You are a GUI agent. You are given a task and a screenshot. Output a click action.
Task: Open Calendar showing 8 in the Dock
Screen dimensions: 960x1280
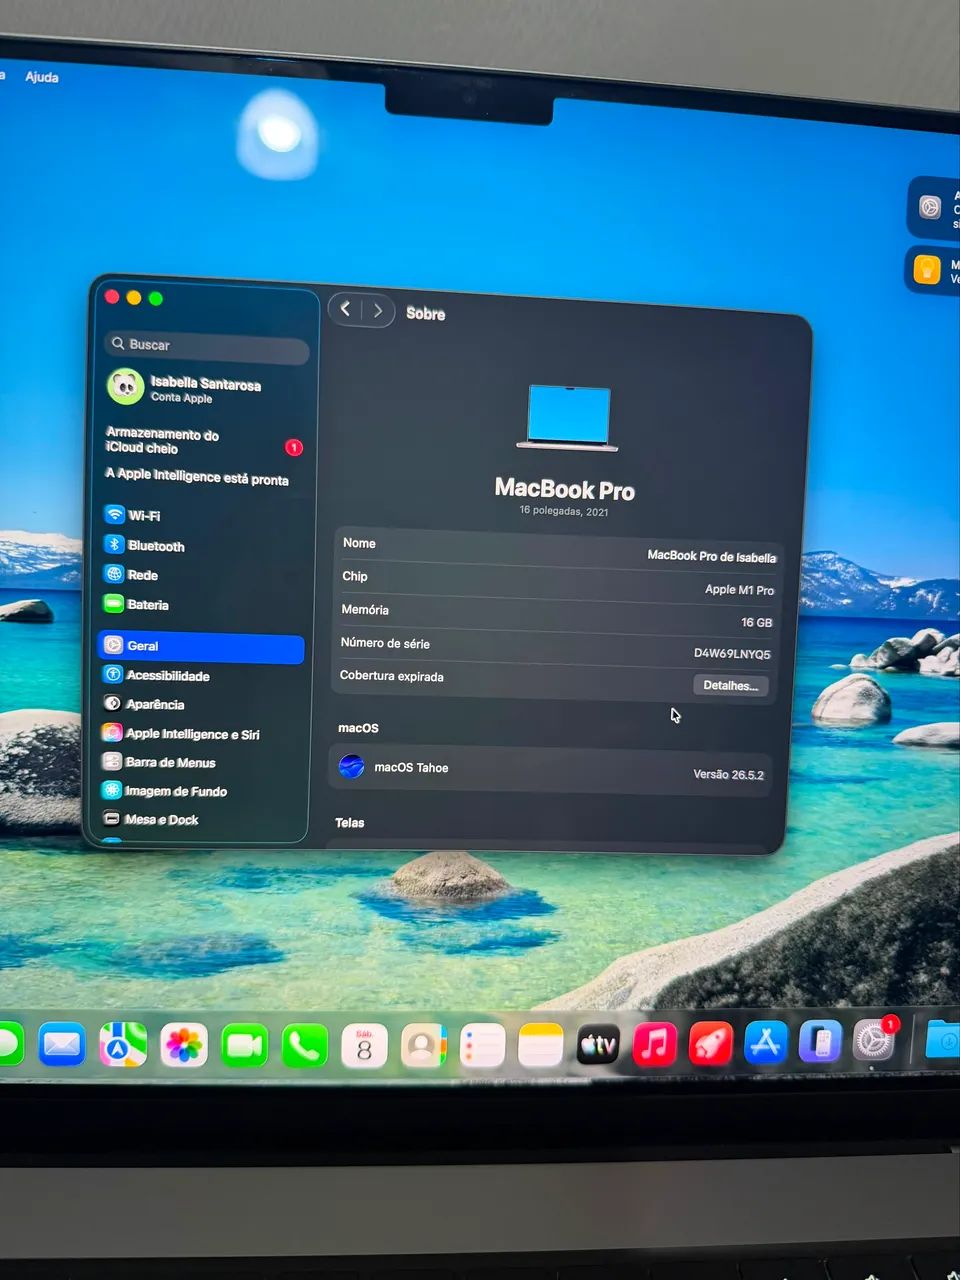(364, 1047)
